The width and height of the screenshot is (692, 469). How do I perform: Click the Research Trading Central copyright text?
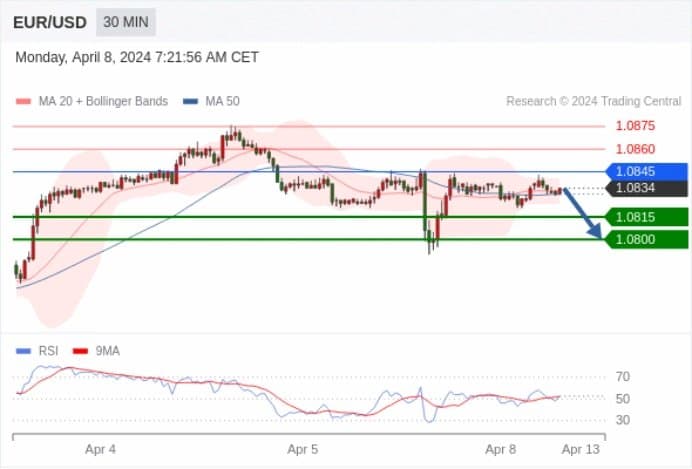tap(594, 101)
